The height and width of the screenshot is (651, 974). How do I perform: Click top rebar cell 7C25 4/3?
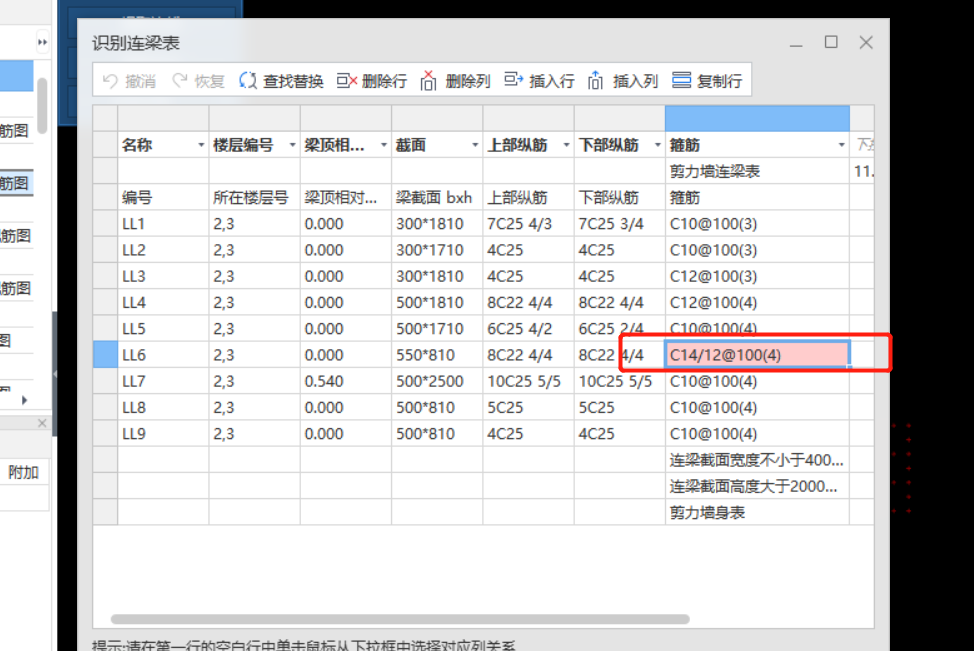tap(529, 224)
